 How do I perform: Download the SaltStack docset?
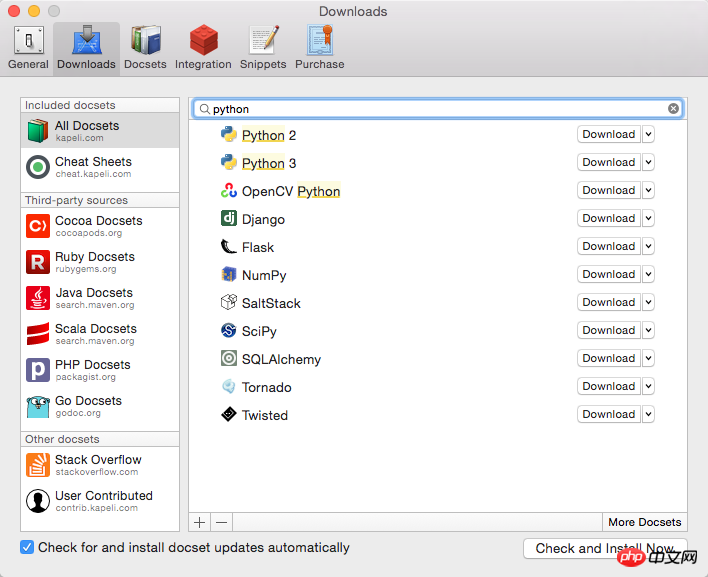(609, 302)
